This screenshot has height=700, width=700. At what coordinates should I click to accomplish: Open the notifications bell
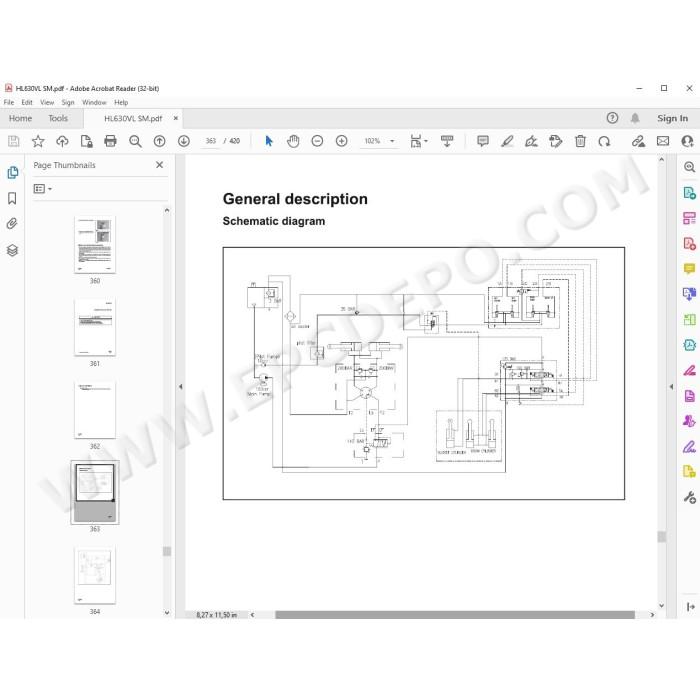(635, 118)
